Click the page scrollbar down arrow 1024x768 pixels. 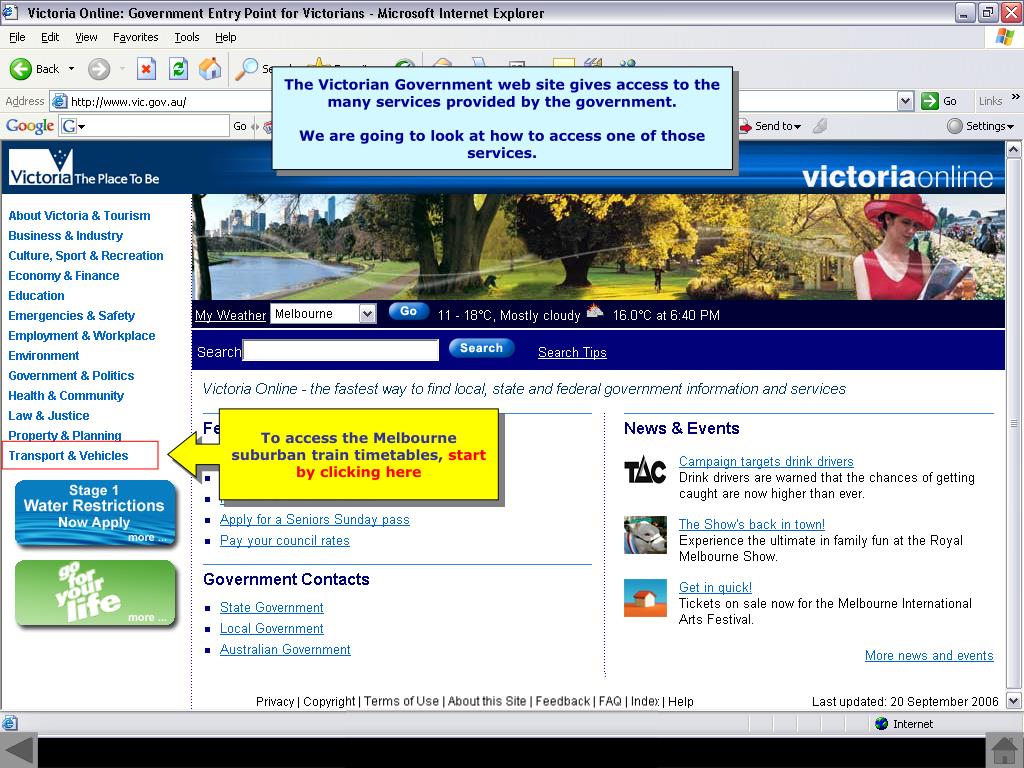[1014, 701]
